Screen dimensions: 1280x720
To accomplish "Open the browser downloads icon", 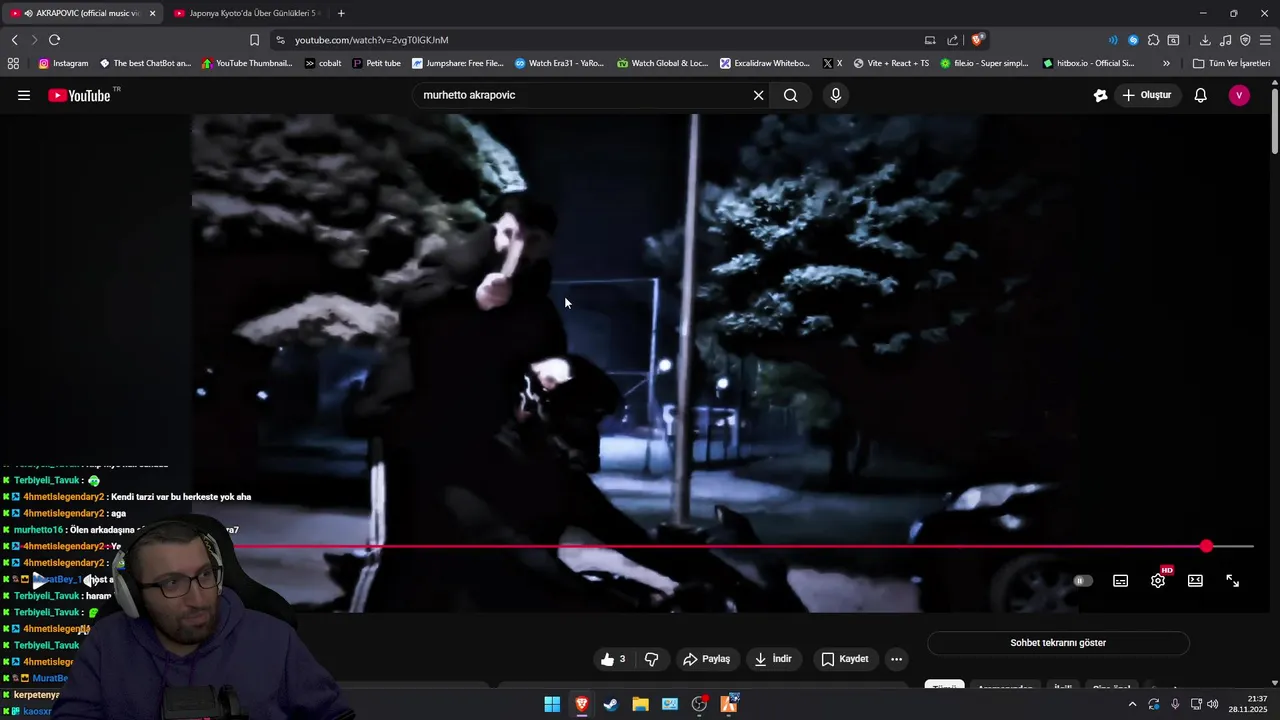I will 1205,40.
